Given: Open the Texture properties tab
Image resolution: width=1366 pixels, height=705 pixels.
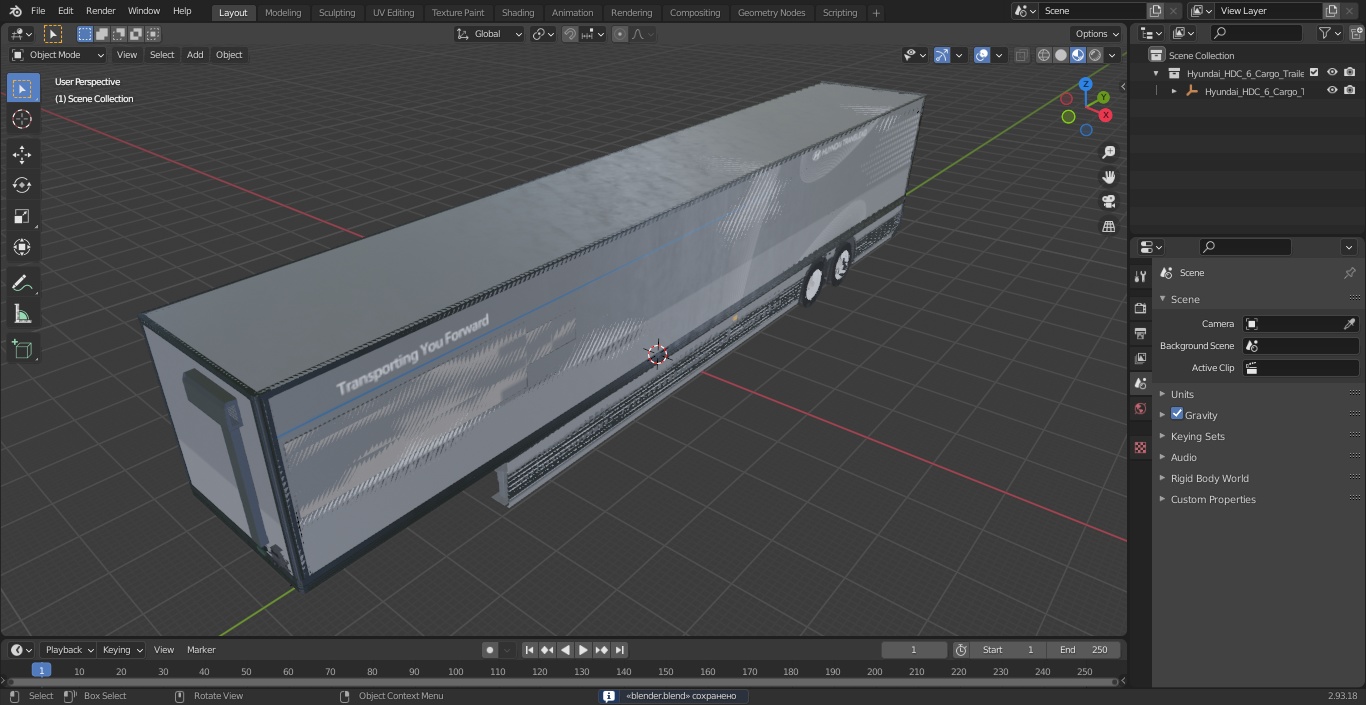Looking at the screenshot, I should (x=1140, y=448).
